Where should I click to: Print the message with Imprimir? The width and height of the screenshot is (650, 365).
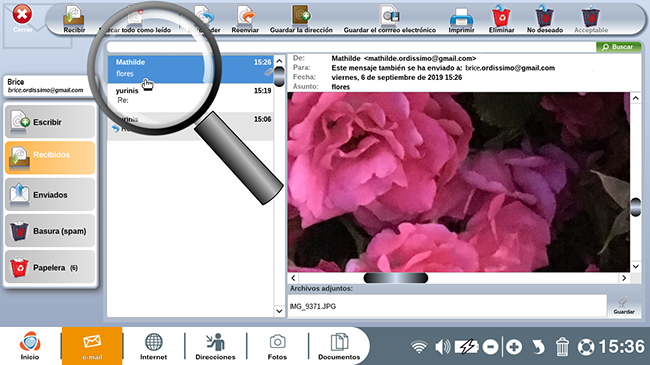coord(461,19)
